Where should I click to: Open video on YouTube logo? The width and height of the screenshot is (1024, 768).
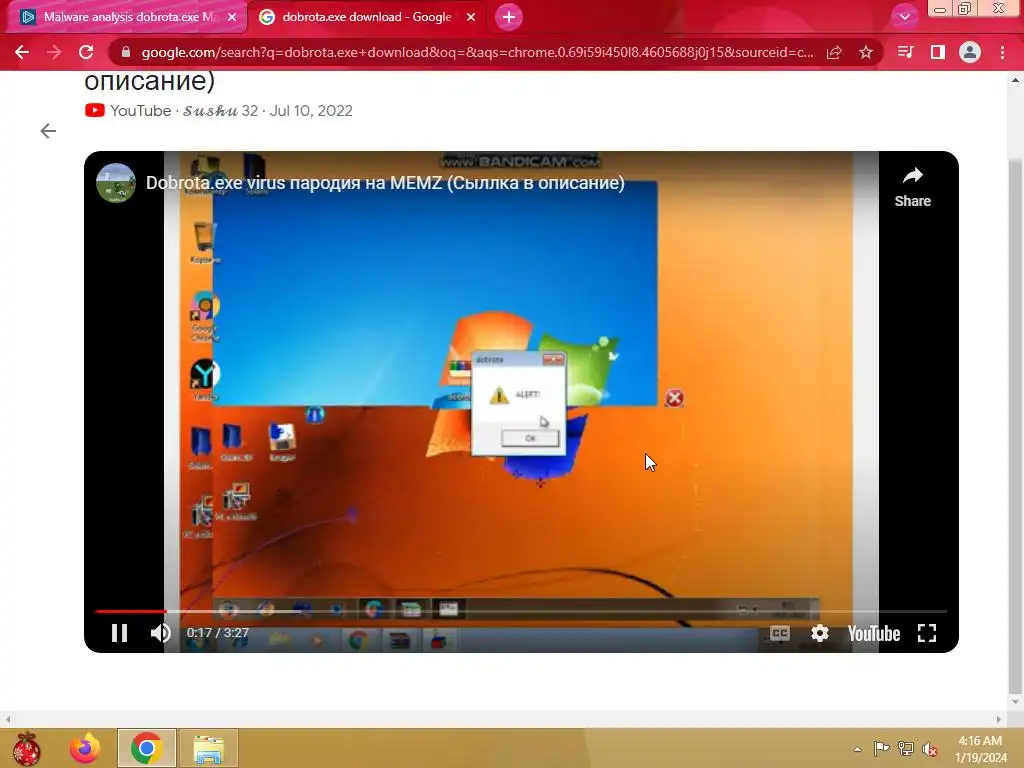point(874,633)
